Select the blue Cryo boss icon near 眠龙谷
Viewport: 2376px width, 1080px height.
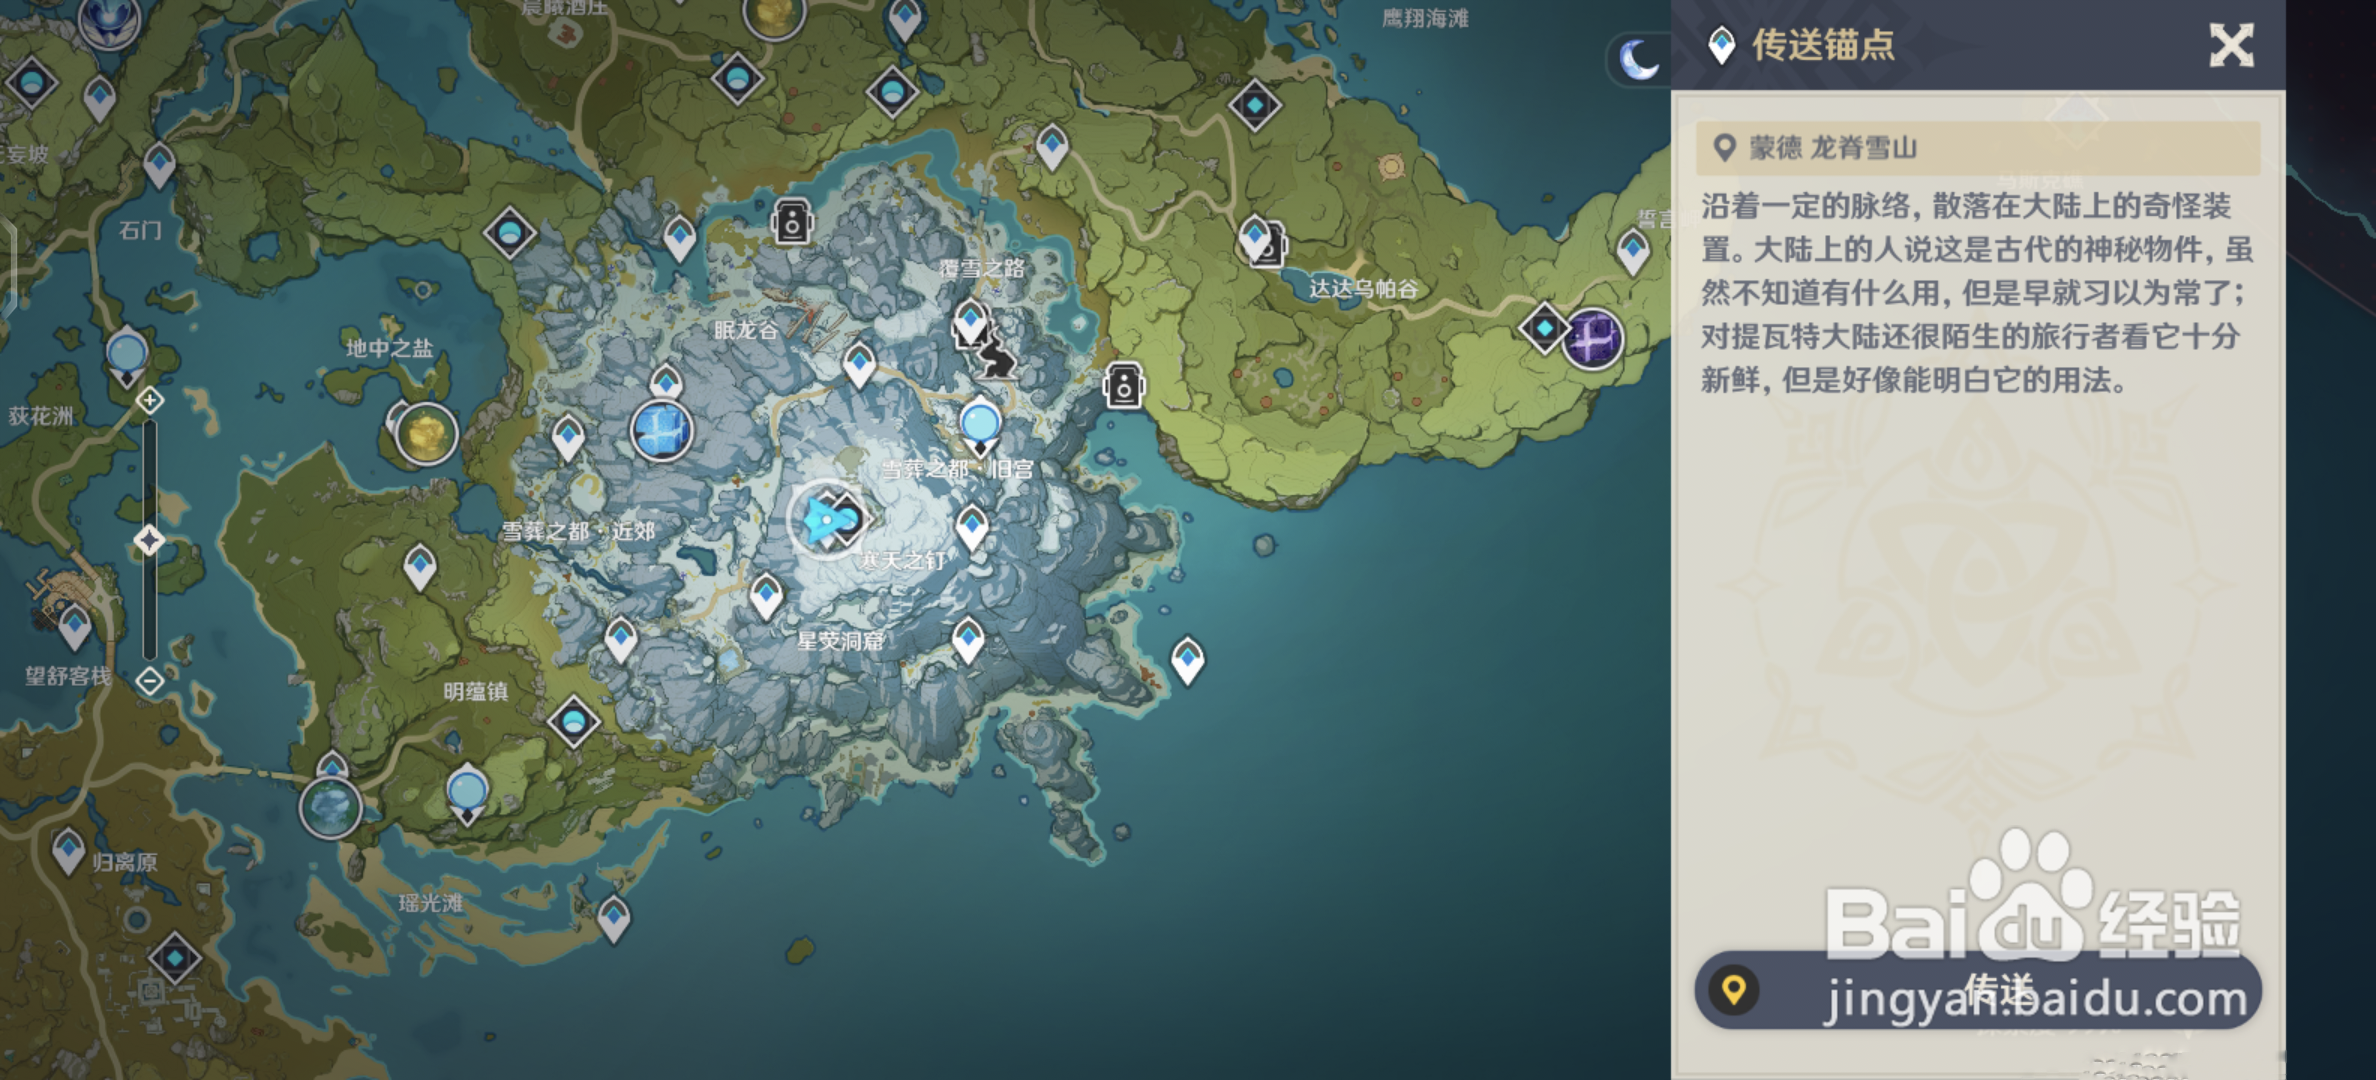[x=661, y=432]
